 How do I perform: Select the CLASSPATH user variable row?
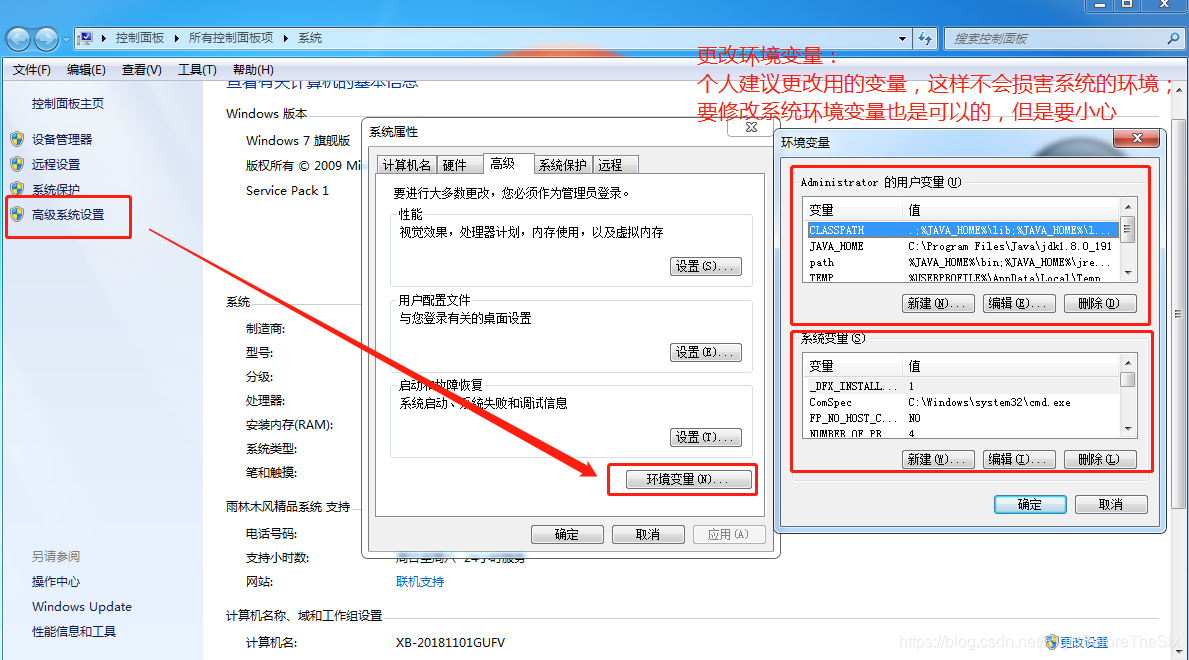pos(962,230)
